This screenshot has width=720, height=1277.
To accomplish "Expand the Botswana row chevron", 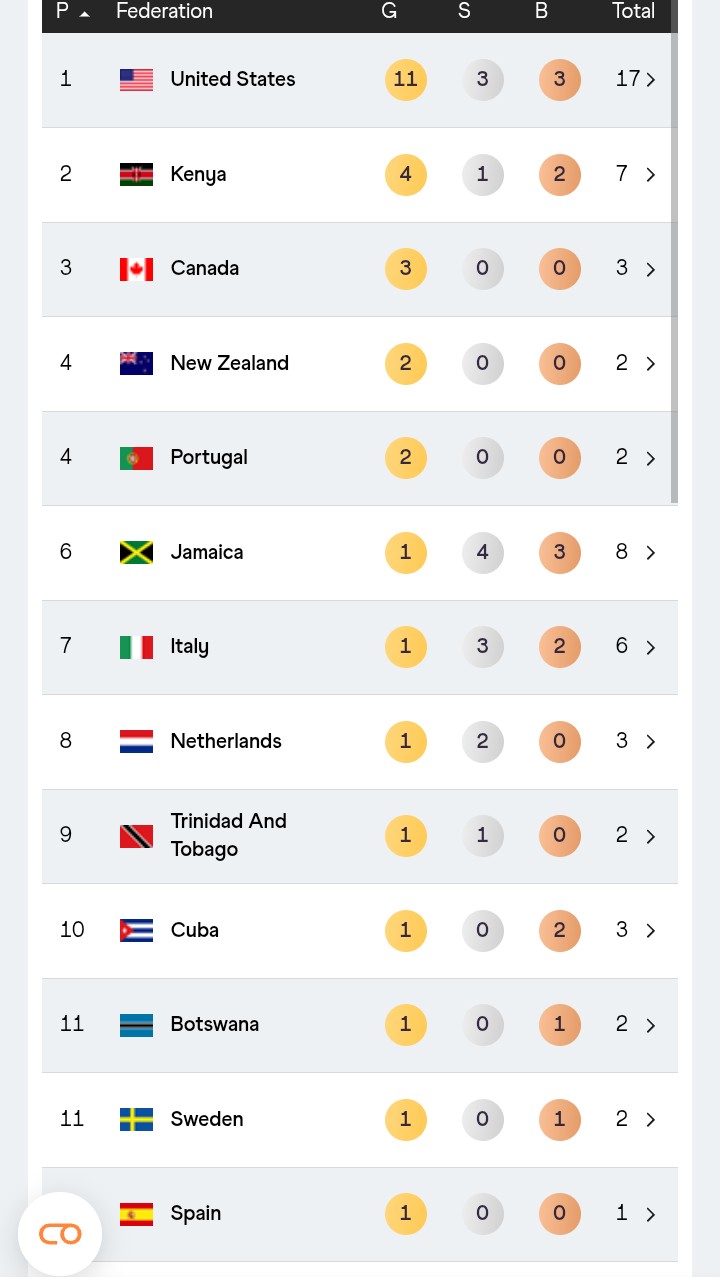I will tap(651, 1025).
